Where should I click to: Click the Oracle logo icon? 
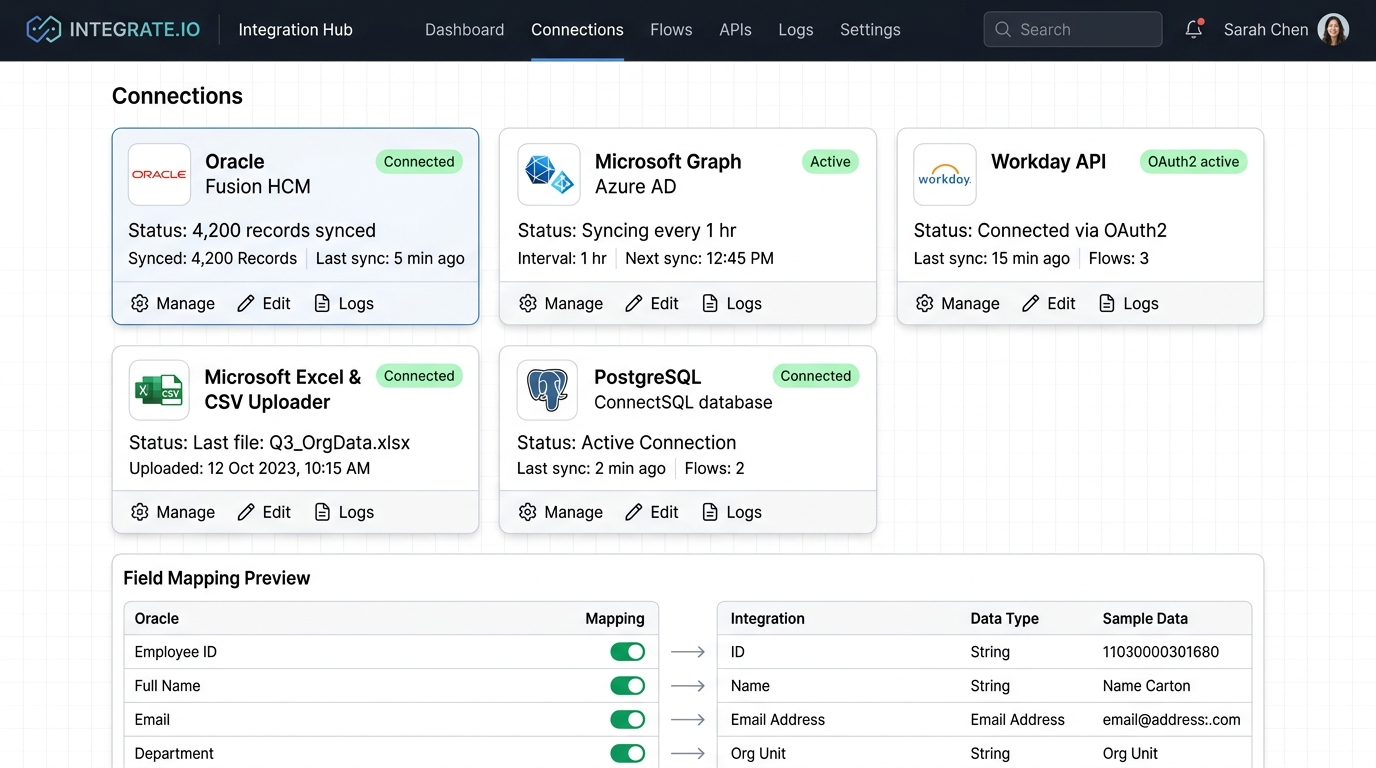pyautogui.click(x=159, y=174)
